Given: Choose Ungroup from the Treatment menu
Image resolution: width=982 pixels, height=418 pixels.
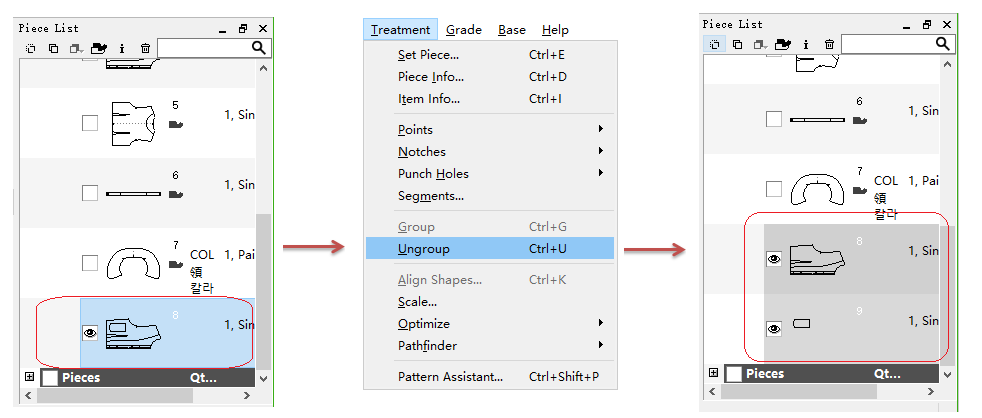Looking at the screenshot, I should click(424, 249).
